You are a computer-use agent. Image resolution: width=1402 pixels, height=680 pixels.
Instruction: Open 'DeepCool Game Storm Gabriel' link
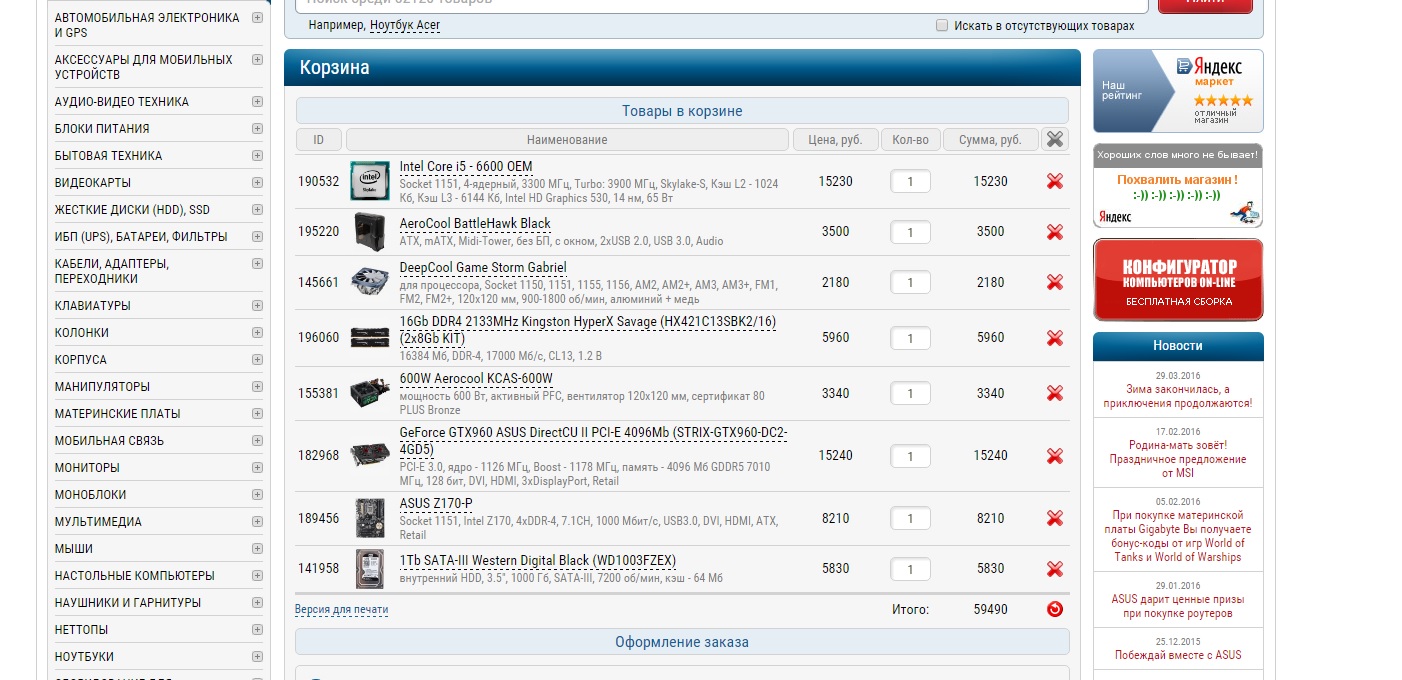483,268
